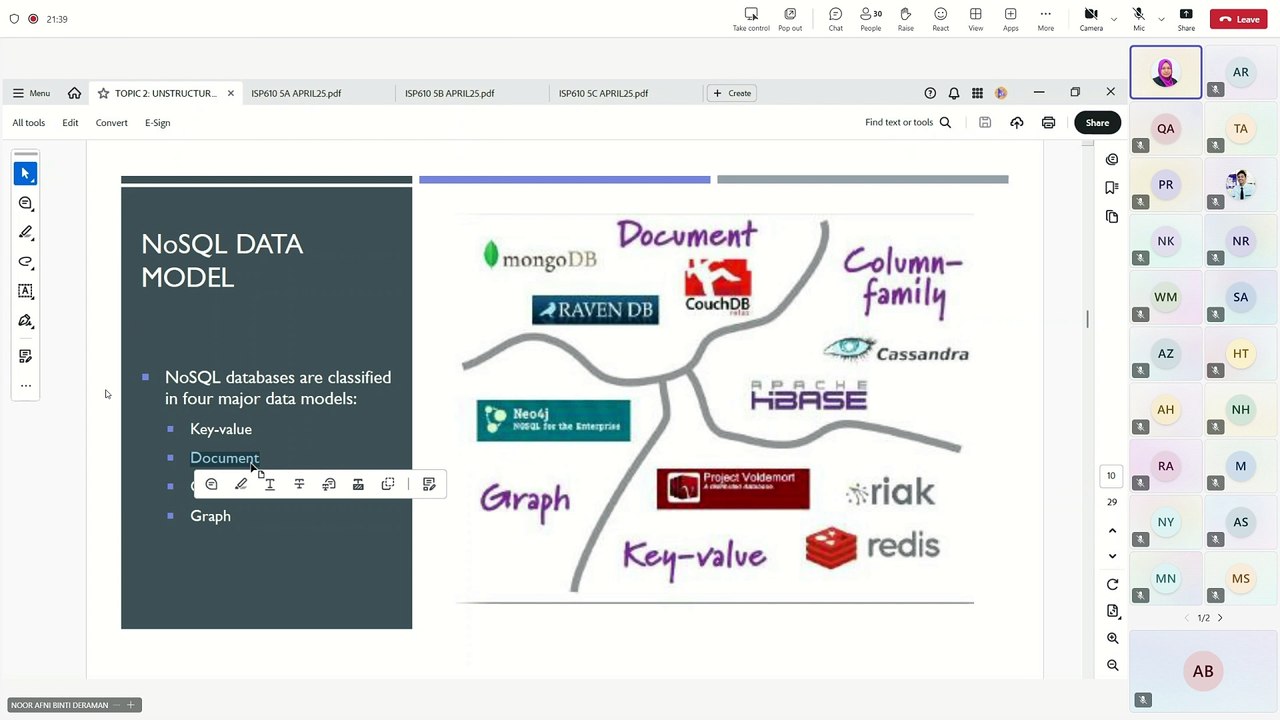Select the freehand Draw loop tool
The image size is (1280, 720).
[25, 262]
